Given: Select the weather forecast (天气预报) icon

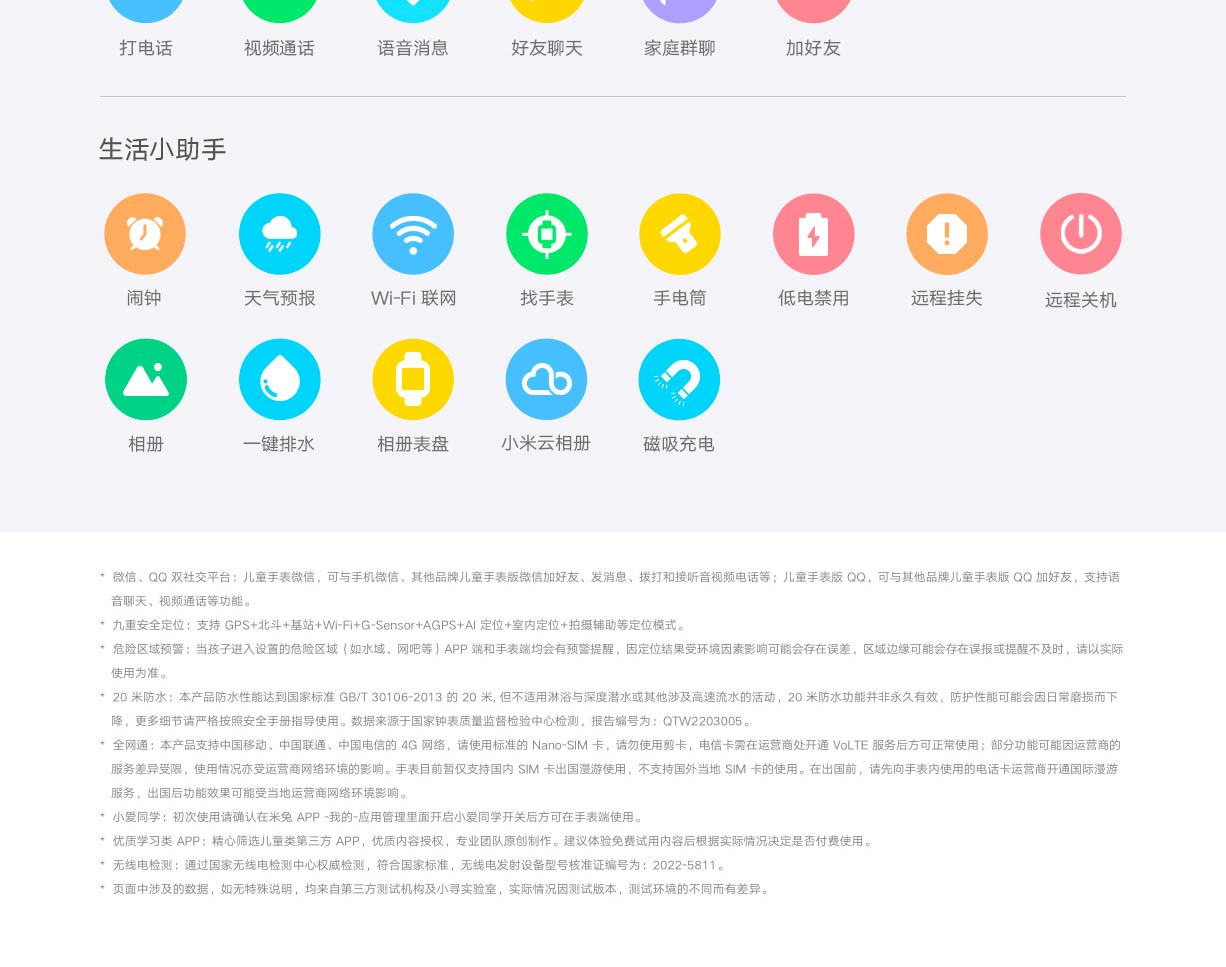Looking at the screenshot, I should pyautogui.click(x=279, y=234).
